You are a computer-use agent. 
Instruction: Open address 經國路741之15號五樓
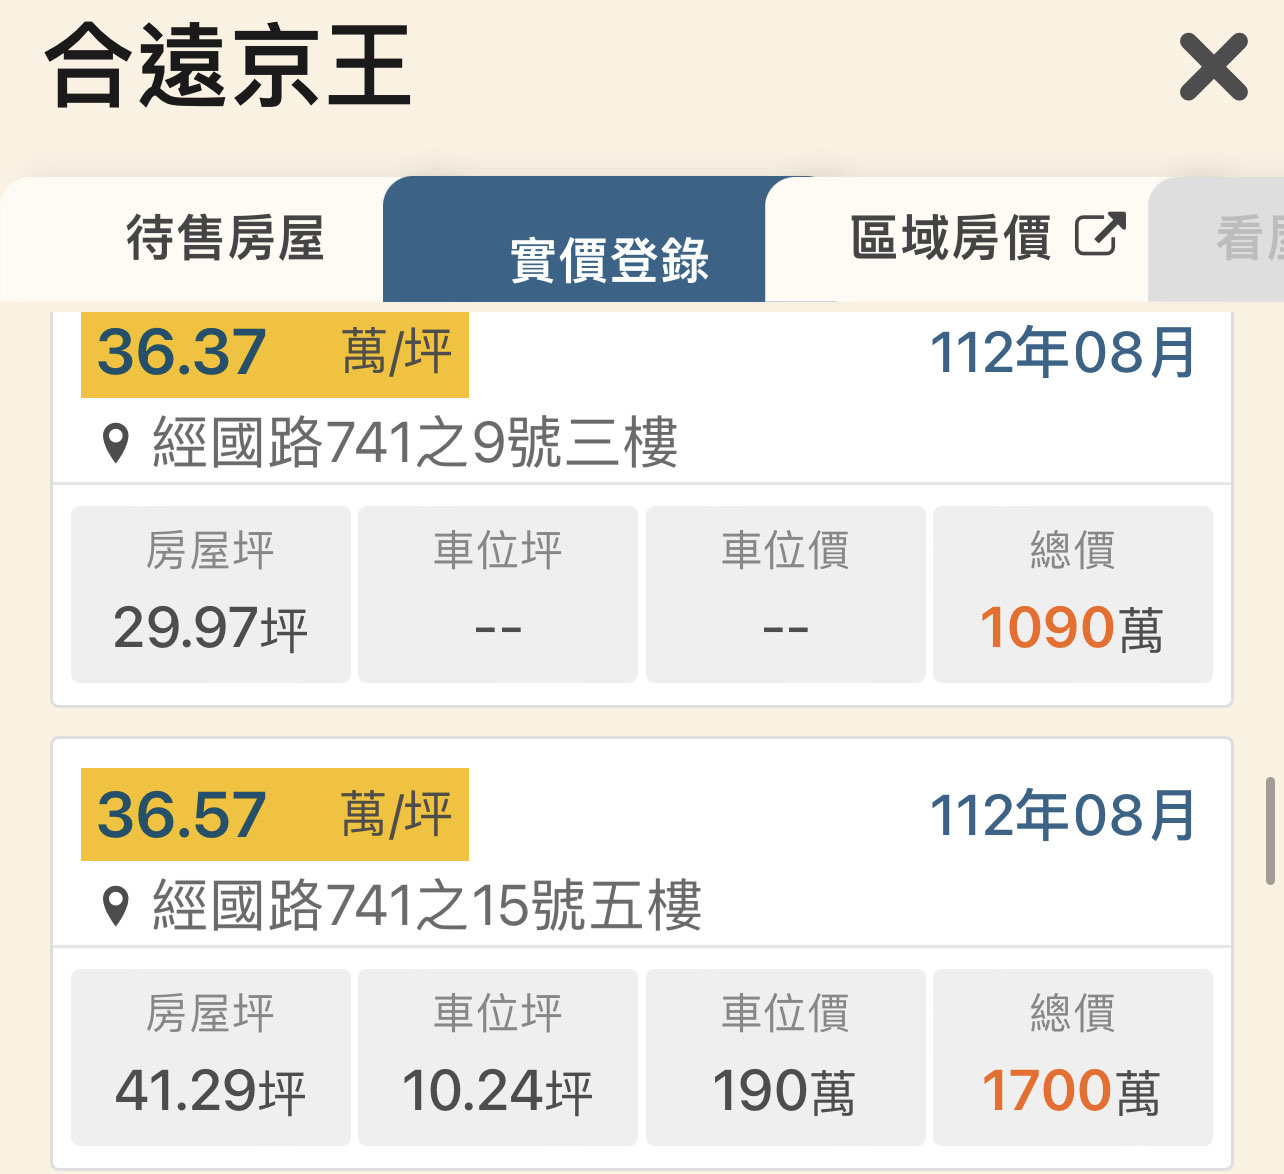(x=427, y=906)
